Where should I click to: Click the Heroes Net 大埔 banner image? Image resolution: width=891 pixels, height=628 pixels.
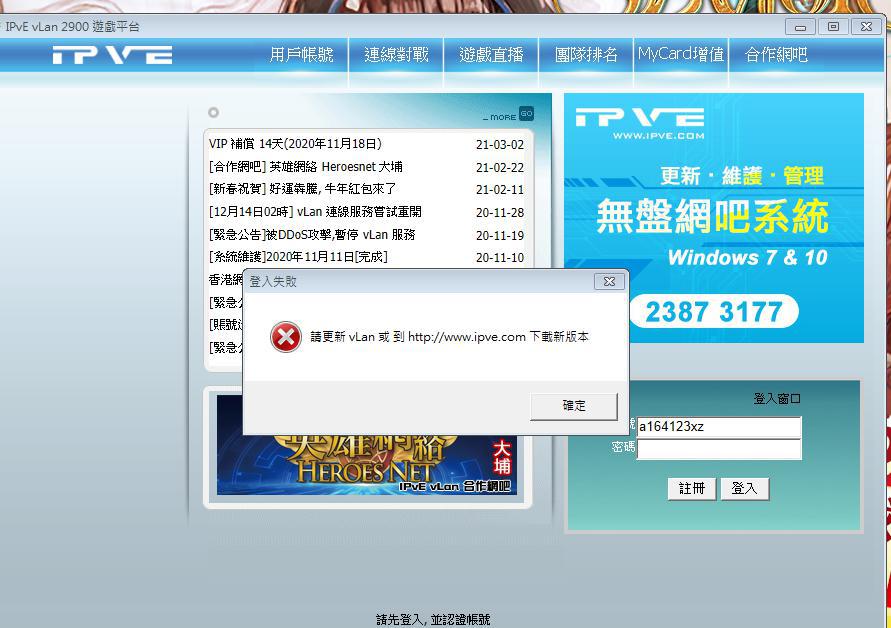367,465
